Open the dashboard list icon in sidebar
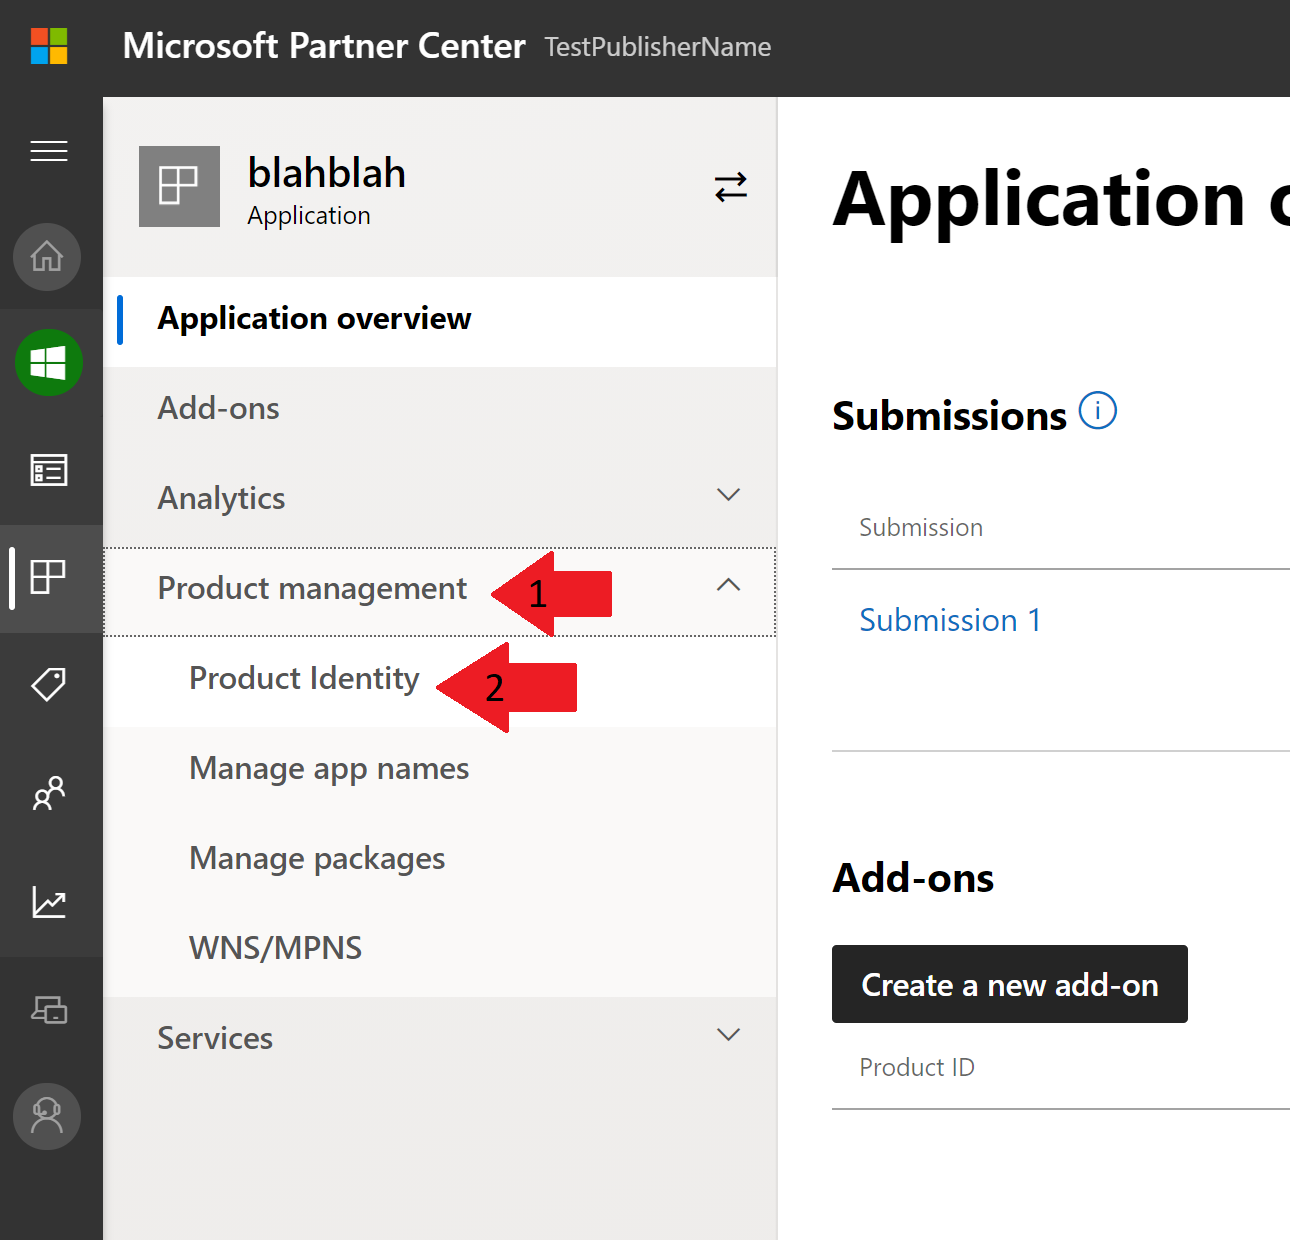Image resolution: width=1290 pixels, height=1240 pixels. pos(49,469)
